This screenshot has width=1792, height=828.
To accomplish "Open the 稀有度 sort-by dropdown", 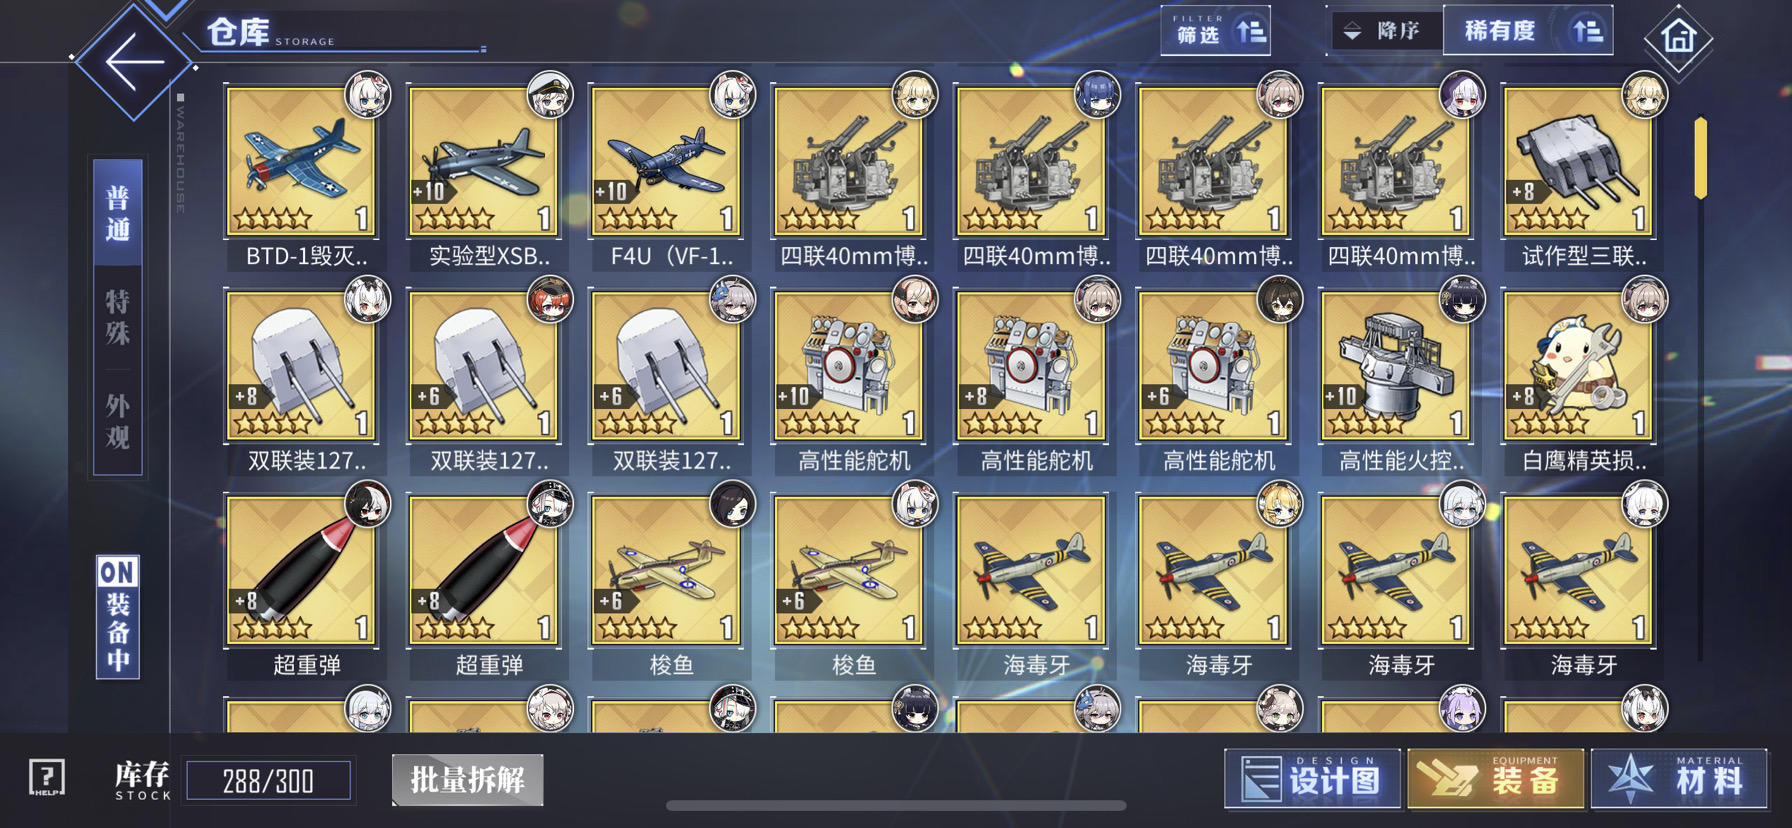I will [1528, 31].
